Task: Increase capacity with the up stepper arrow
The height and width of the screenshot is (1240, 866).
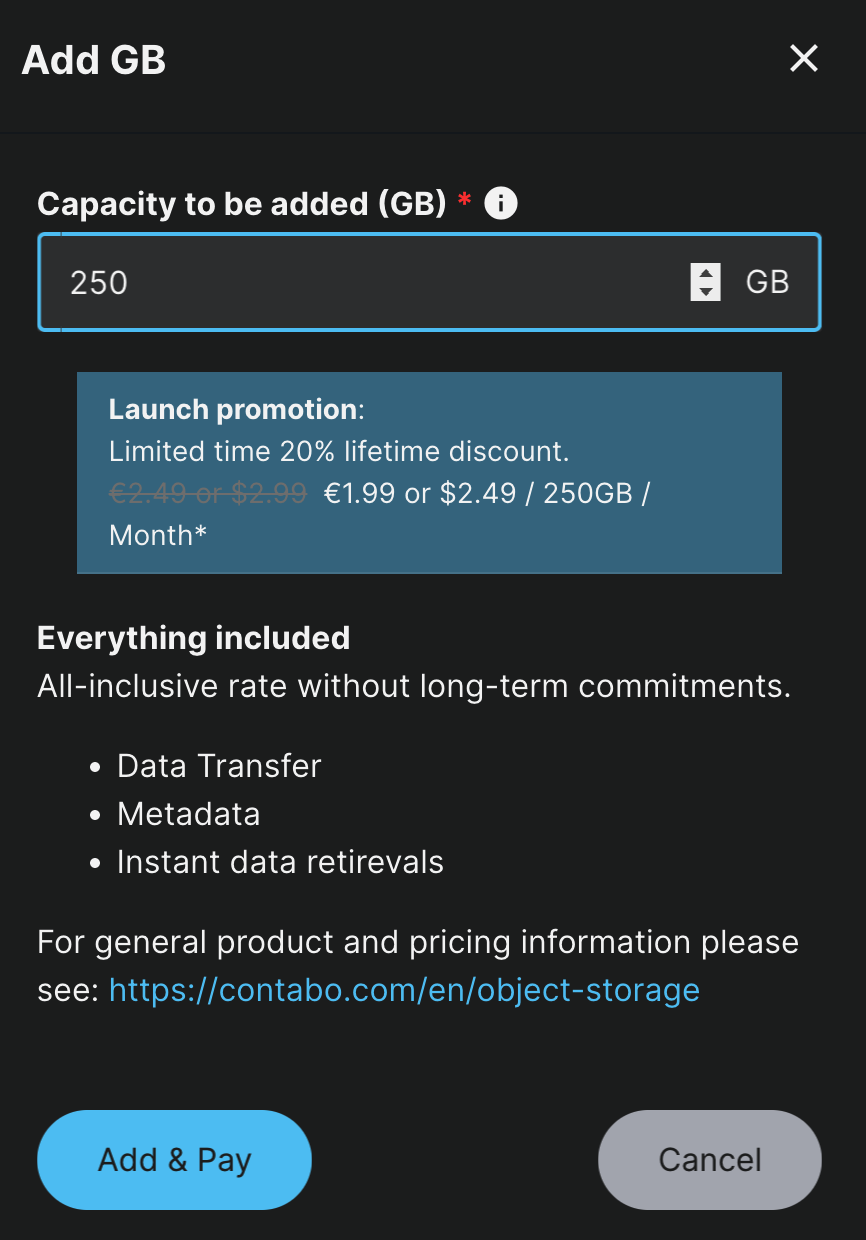Action: pos(706,273)
